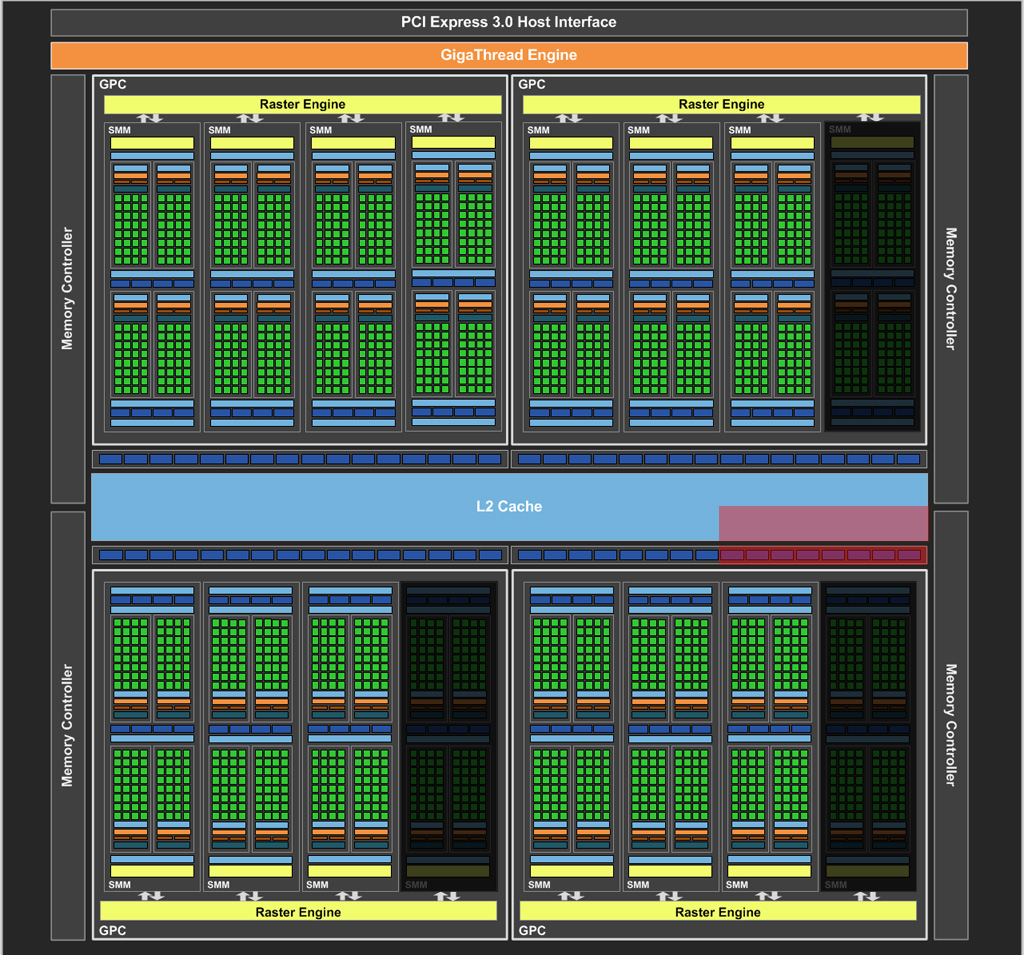Select Raster Engine in the bottom-left GPC
The width and height of the screenshot is (1024, 955).
(298, 911)
